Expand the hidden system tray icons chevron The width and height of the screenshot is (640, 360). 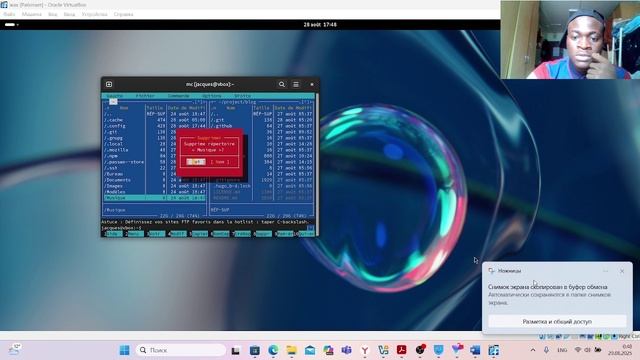click(x=533, y=350)
